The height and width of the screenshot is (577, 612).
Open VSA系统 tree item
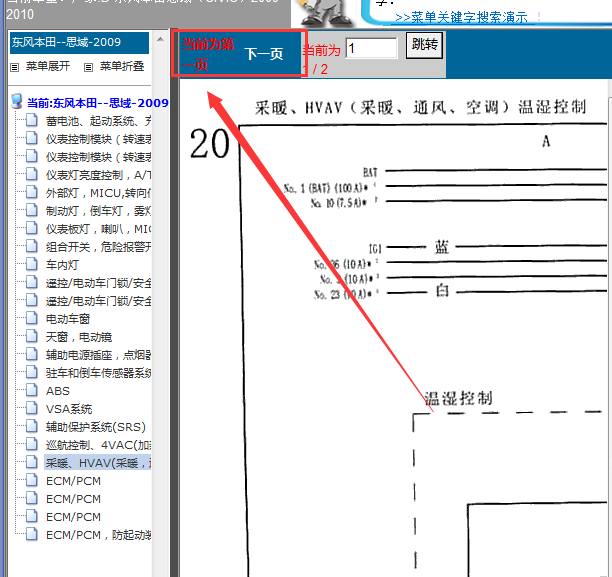69,409
